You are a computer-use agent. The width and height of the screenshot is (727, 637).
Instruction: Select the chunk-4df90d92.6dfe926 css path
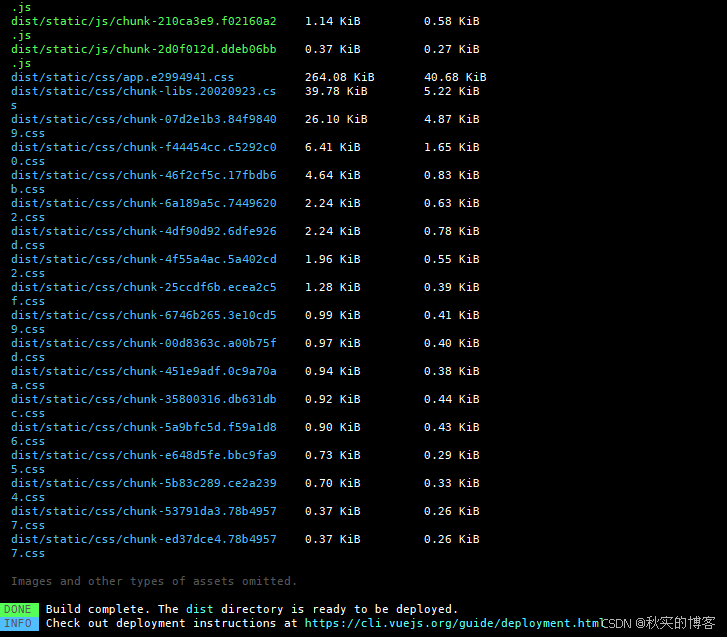click(x=144, y=231)
